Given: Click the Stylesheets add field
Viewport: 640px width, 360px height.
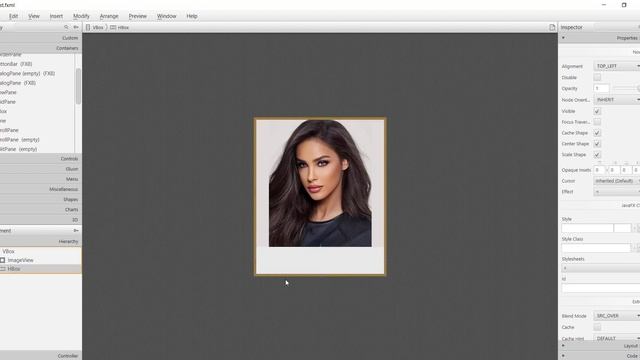Looking at the screenshot, I should pos(601,268).
